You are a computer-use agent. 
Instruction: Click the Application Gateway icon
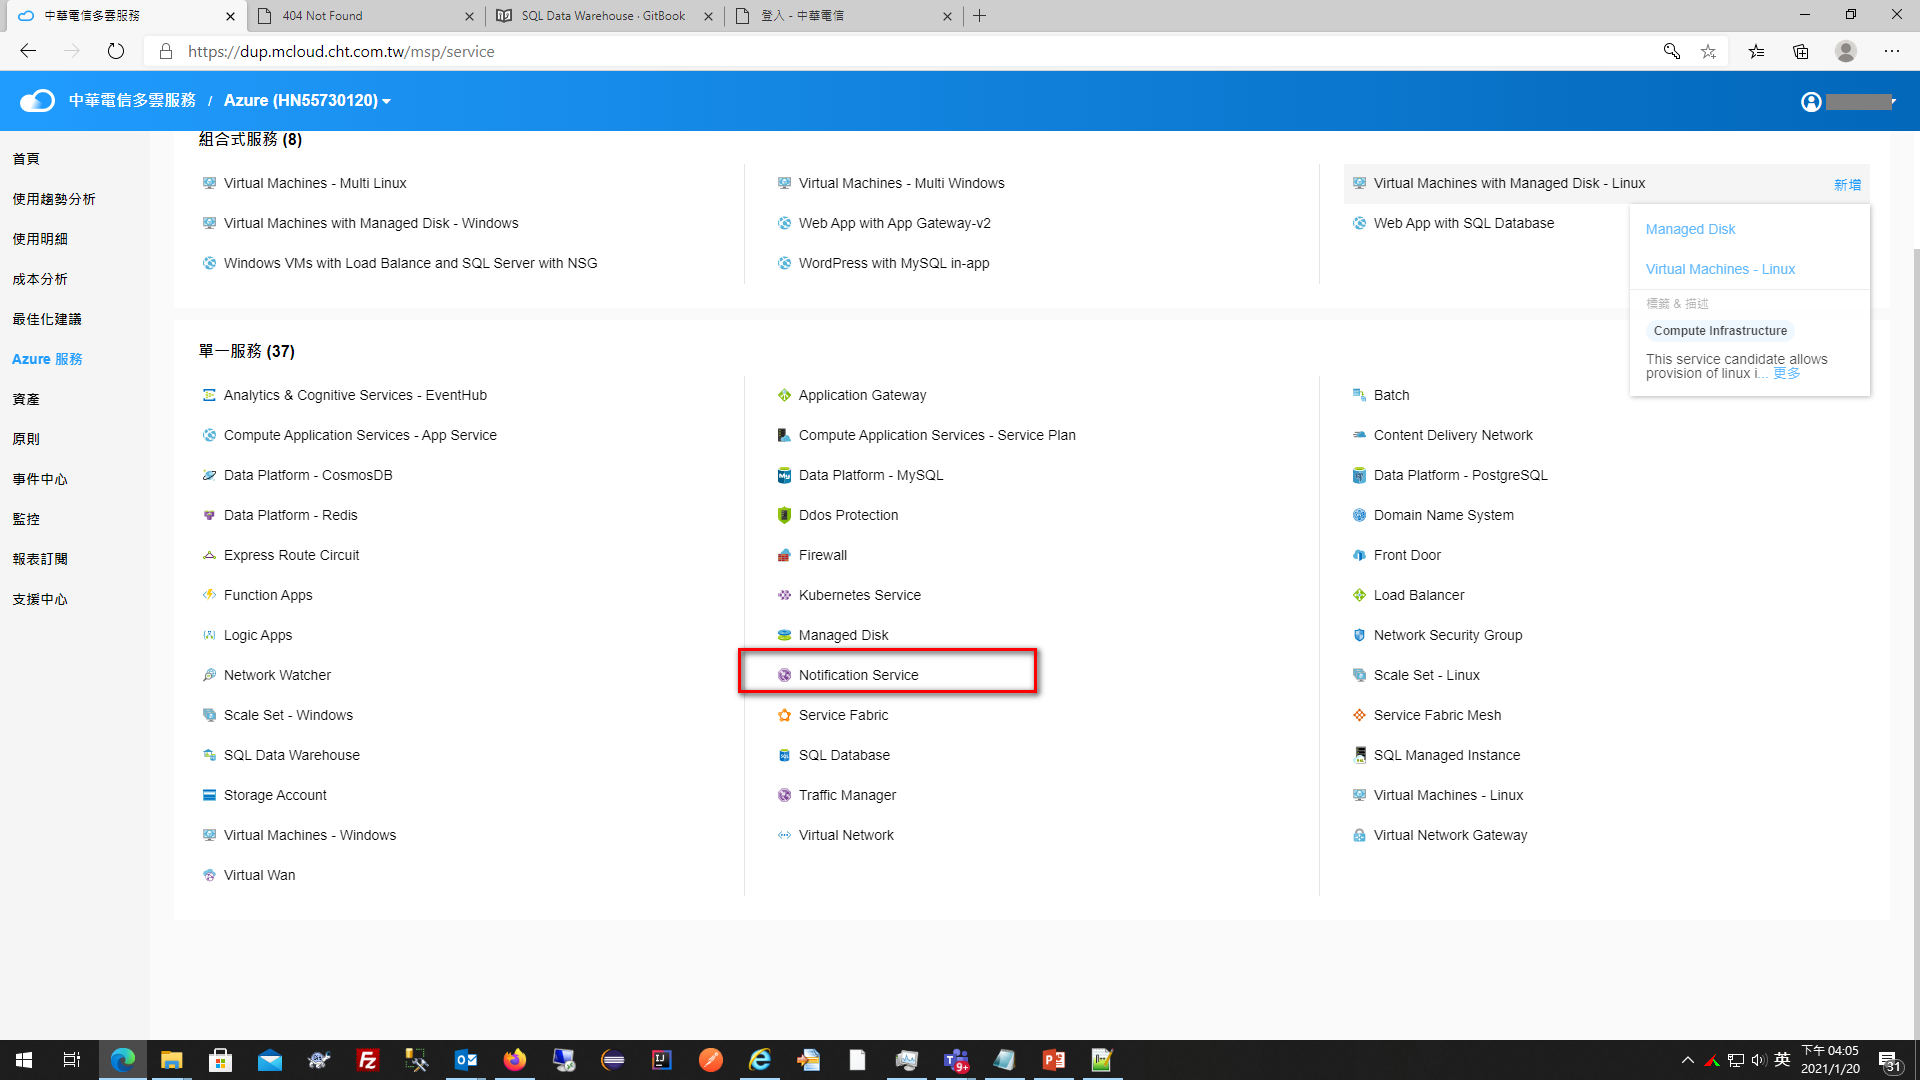coord(784,395)
